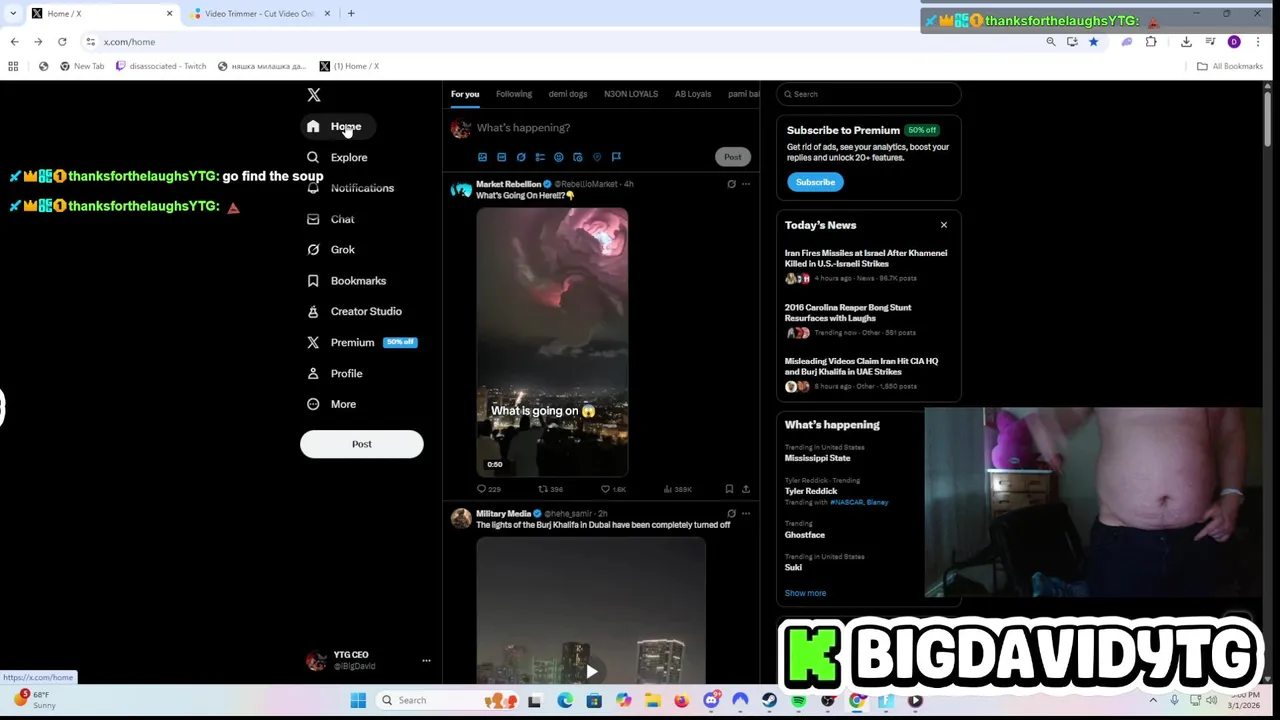Open Grok from the sidebar
The height and width of the screenshot is (720, 1280).
point(330,250)
